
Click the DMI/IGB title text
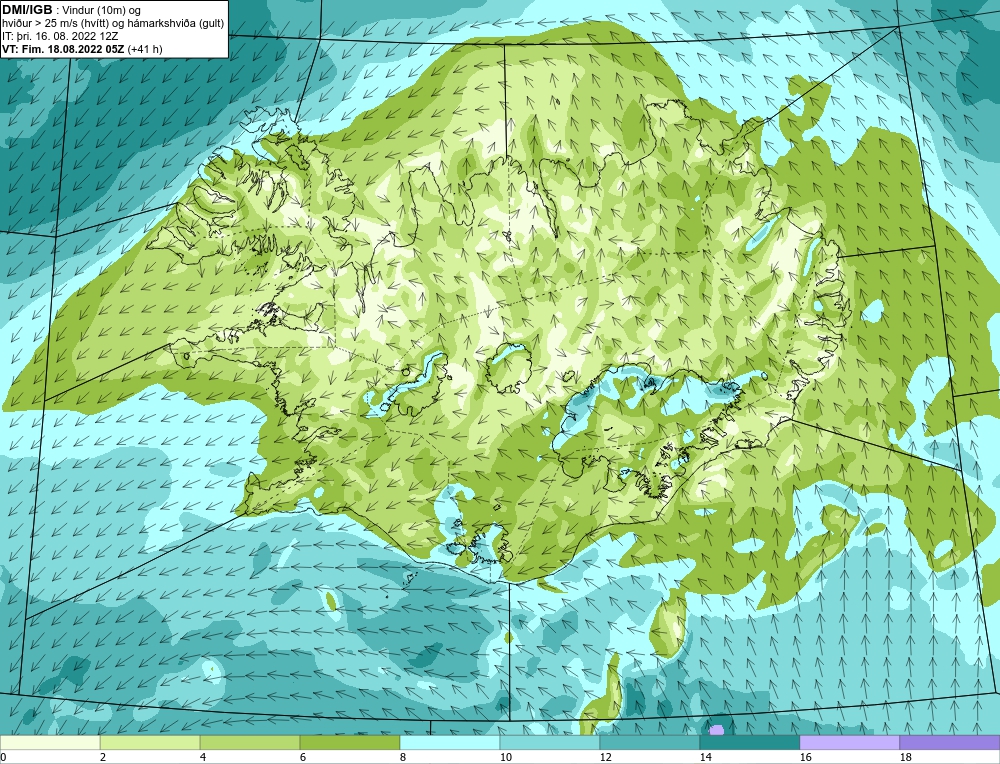coord(27,10)
